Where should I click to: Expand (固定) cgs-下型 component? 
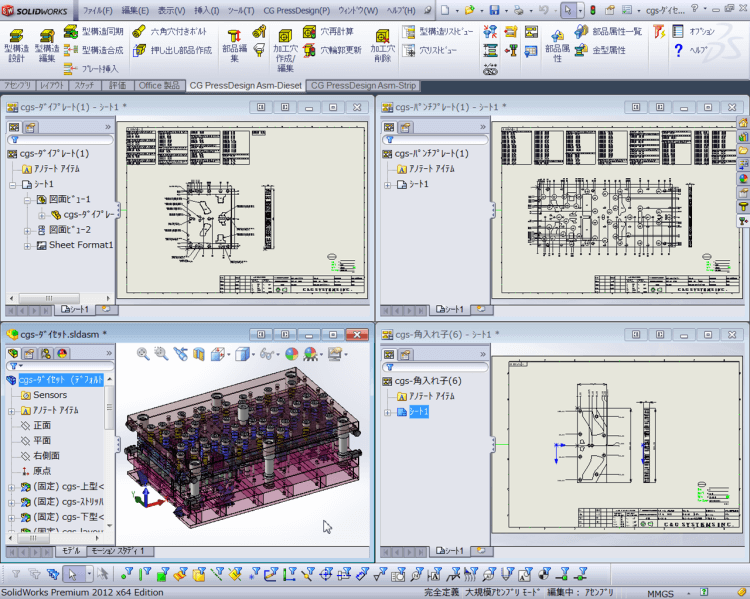click(11, 518)
